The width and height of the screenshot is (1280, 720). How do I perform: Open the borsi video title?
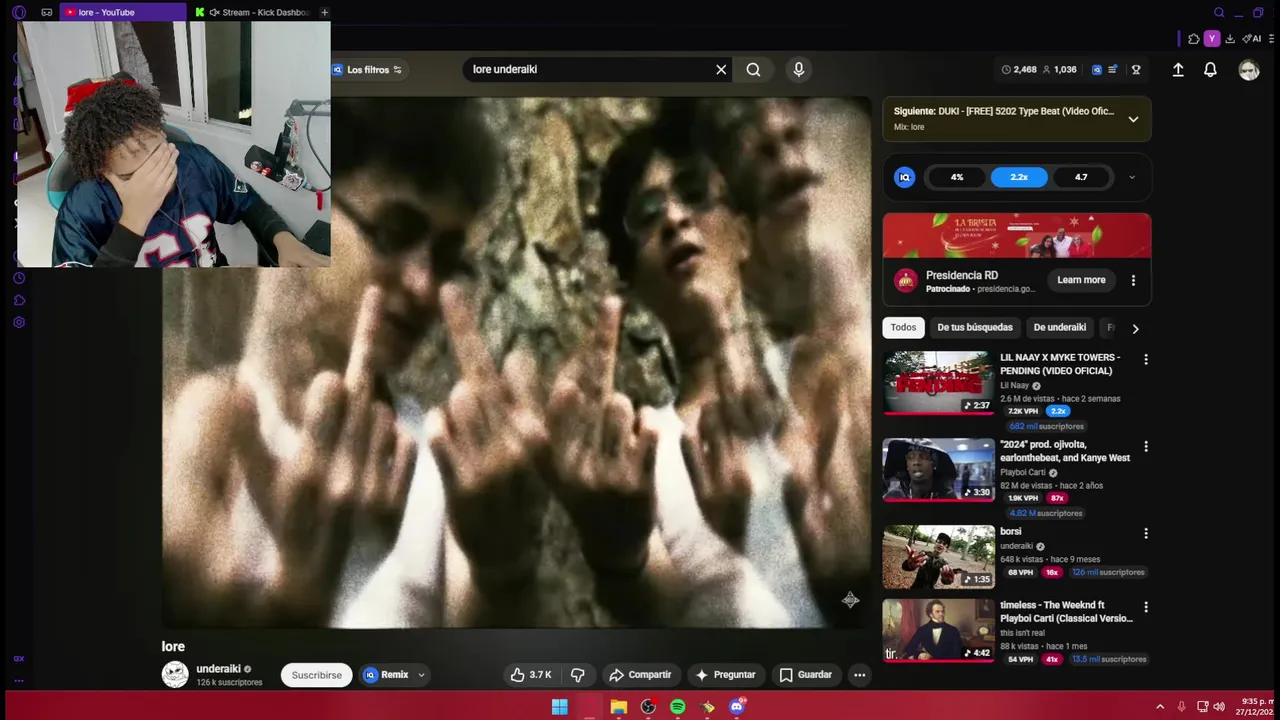point(1010,531)
